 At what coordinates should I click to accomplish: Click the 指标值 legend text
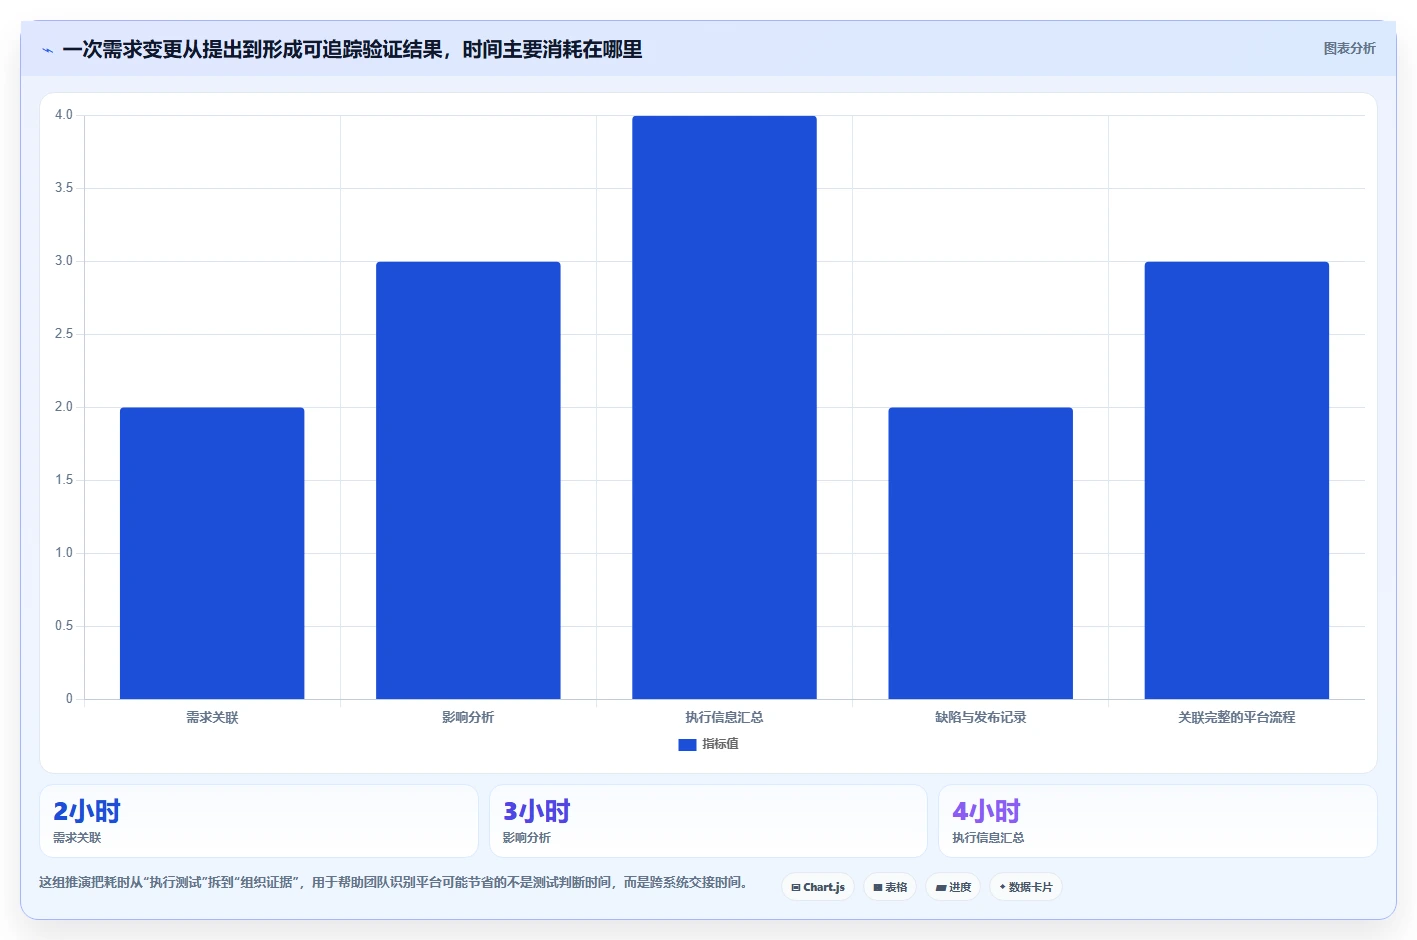[x=720, y=744]
